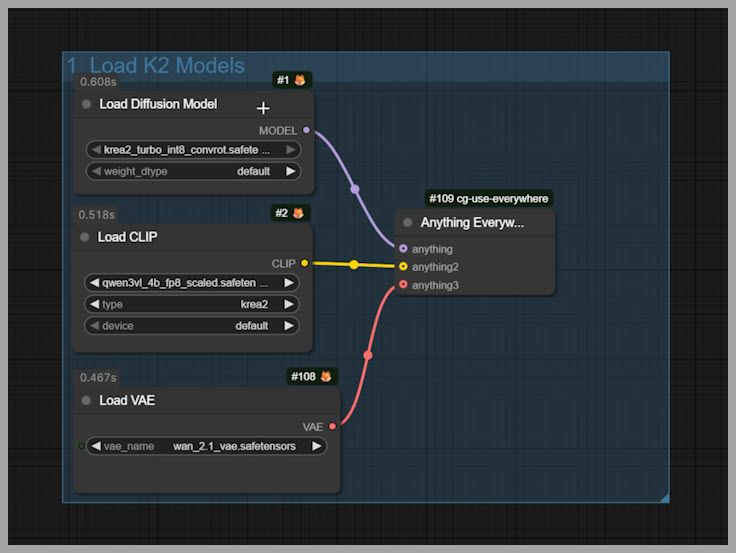The width and height of the screenshot is (736, 553).
Task: Collapse the Load Diffusion Model node via its gray dot
Action: point(86,104)
